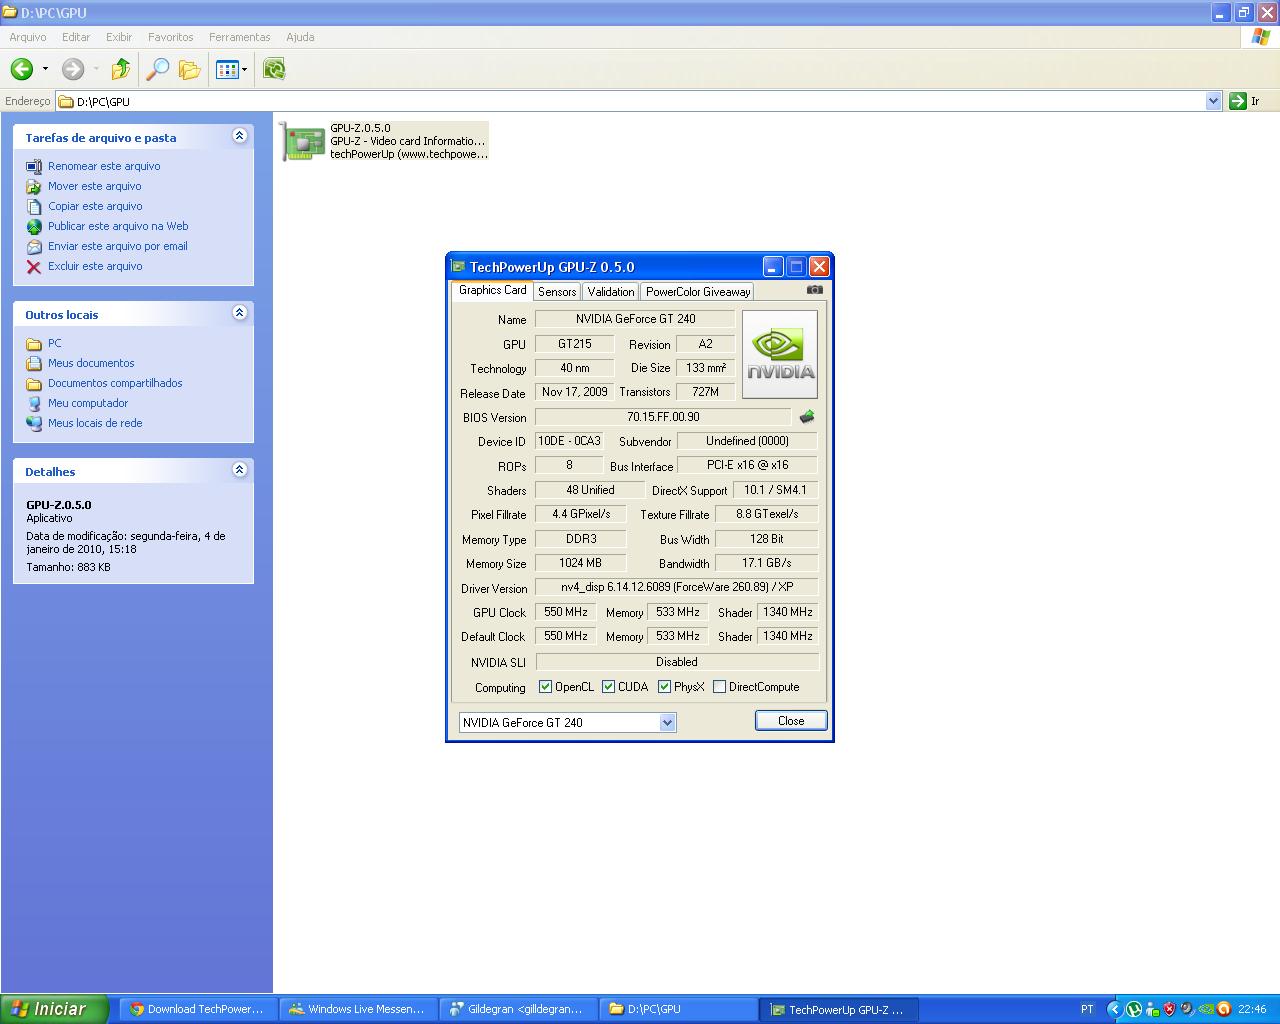Expand hidden system tray icons
The width and height of the screenshot is (1280, 1024).
[x=1113, y=1009]
